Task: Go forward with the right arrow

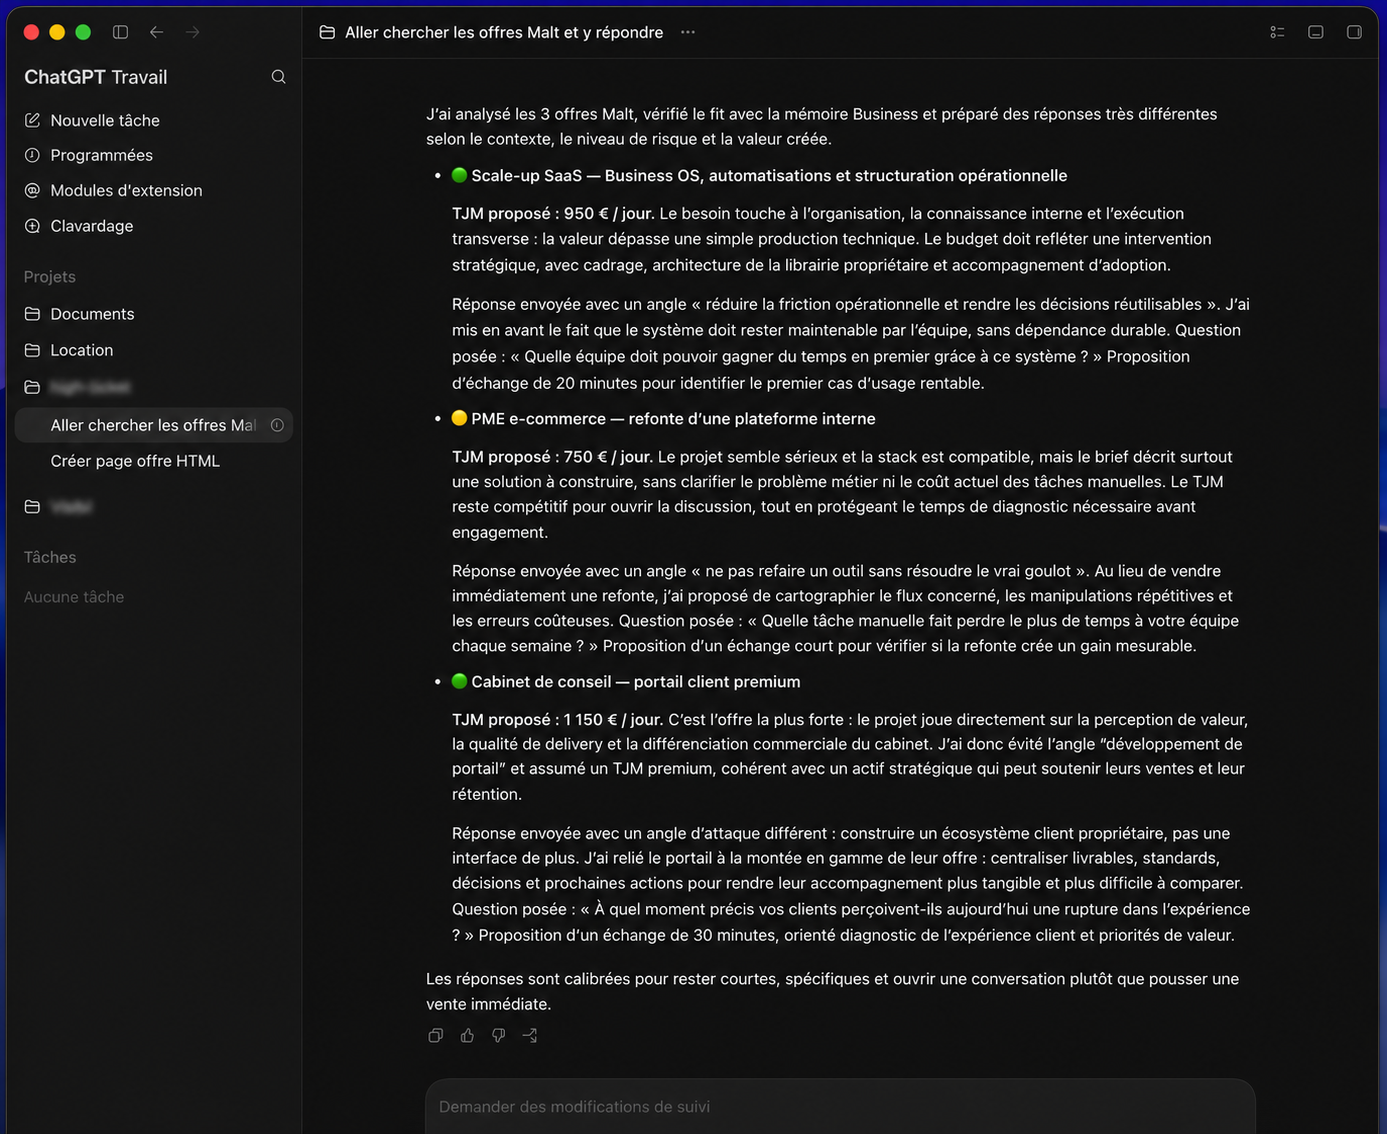Action: pos(193,32)
